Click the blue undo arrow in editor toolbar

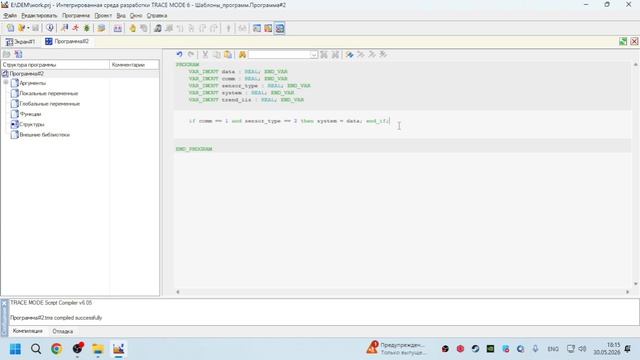click(x=179, y=54)
